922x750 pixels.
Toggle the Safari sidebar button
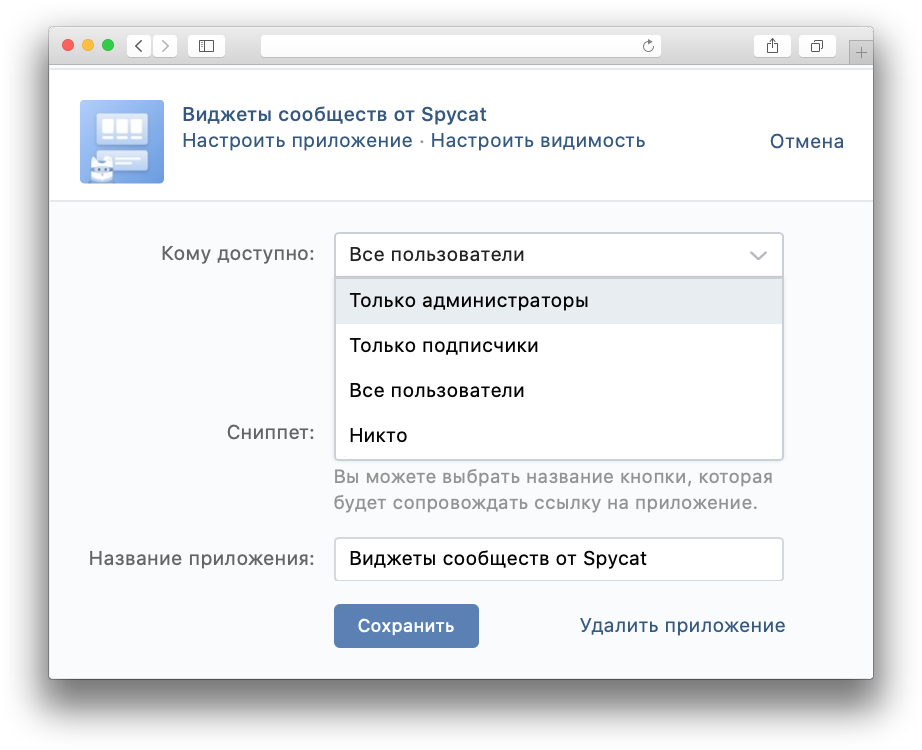tap(206, 46)
